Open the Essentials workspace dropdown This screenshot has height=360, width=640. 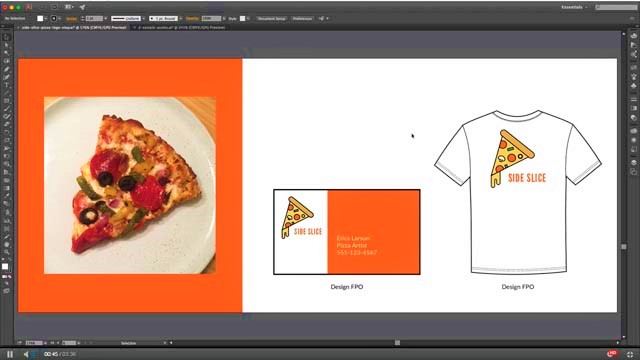574,7
